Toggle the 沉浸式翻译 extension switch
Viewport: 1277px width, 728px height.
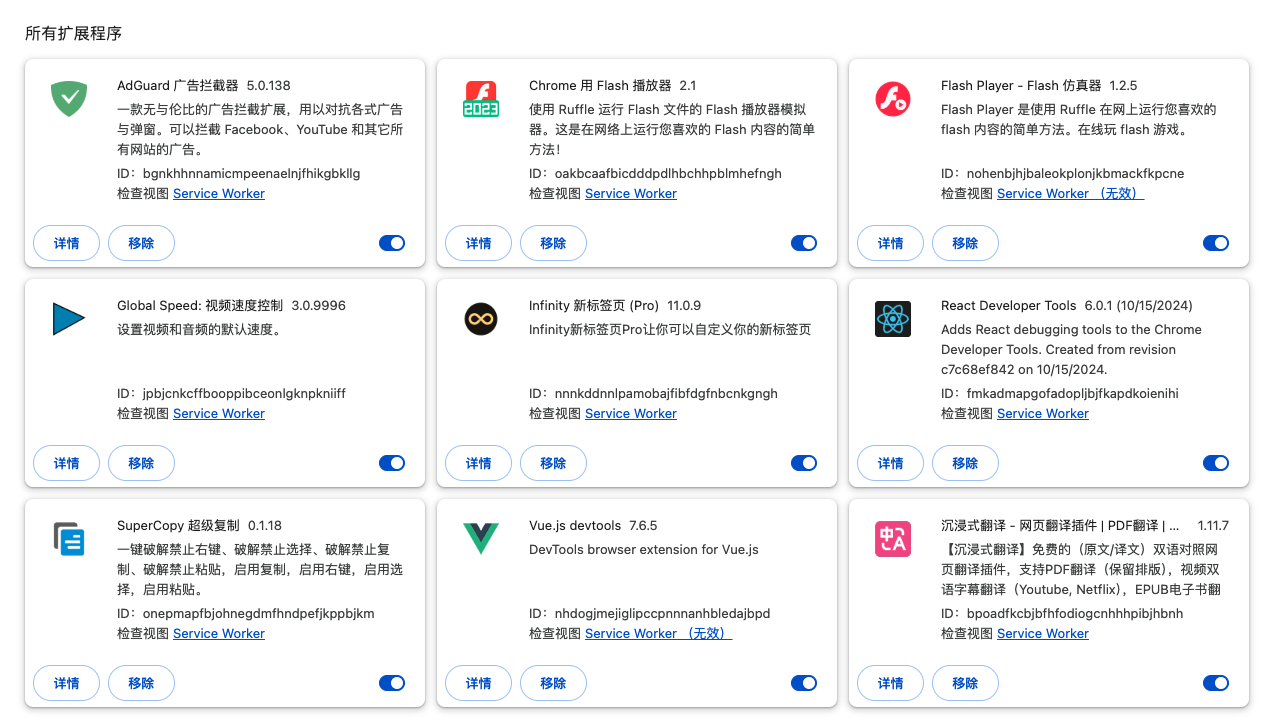click(1216, 683)
